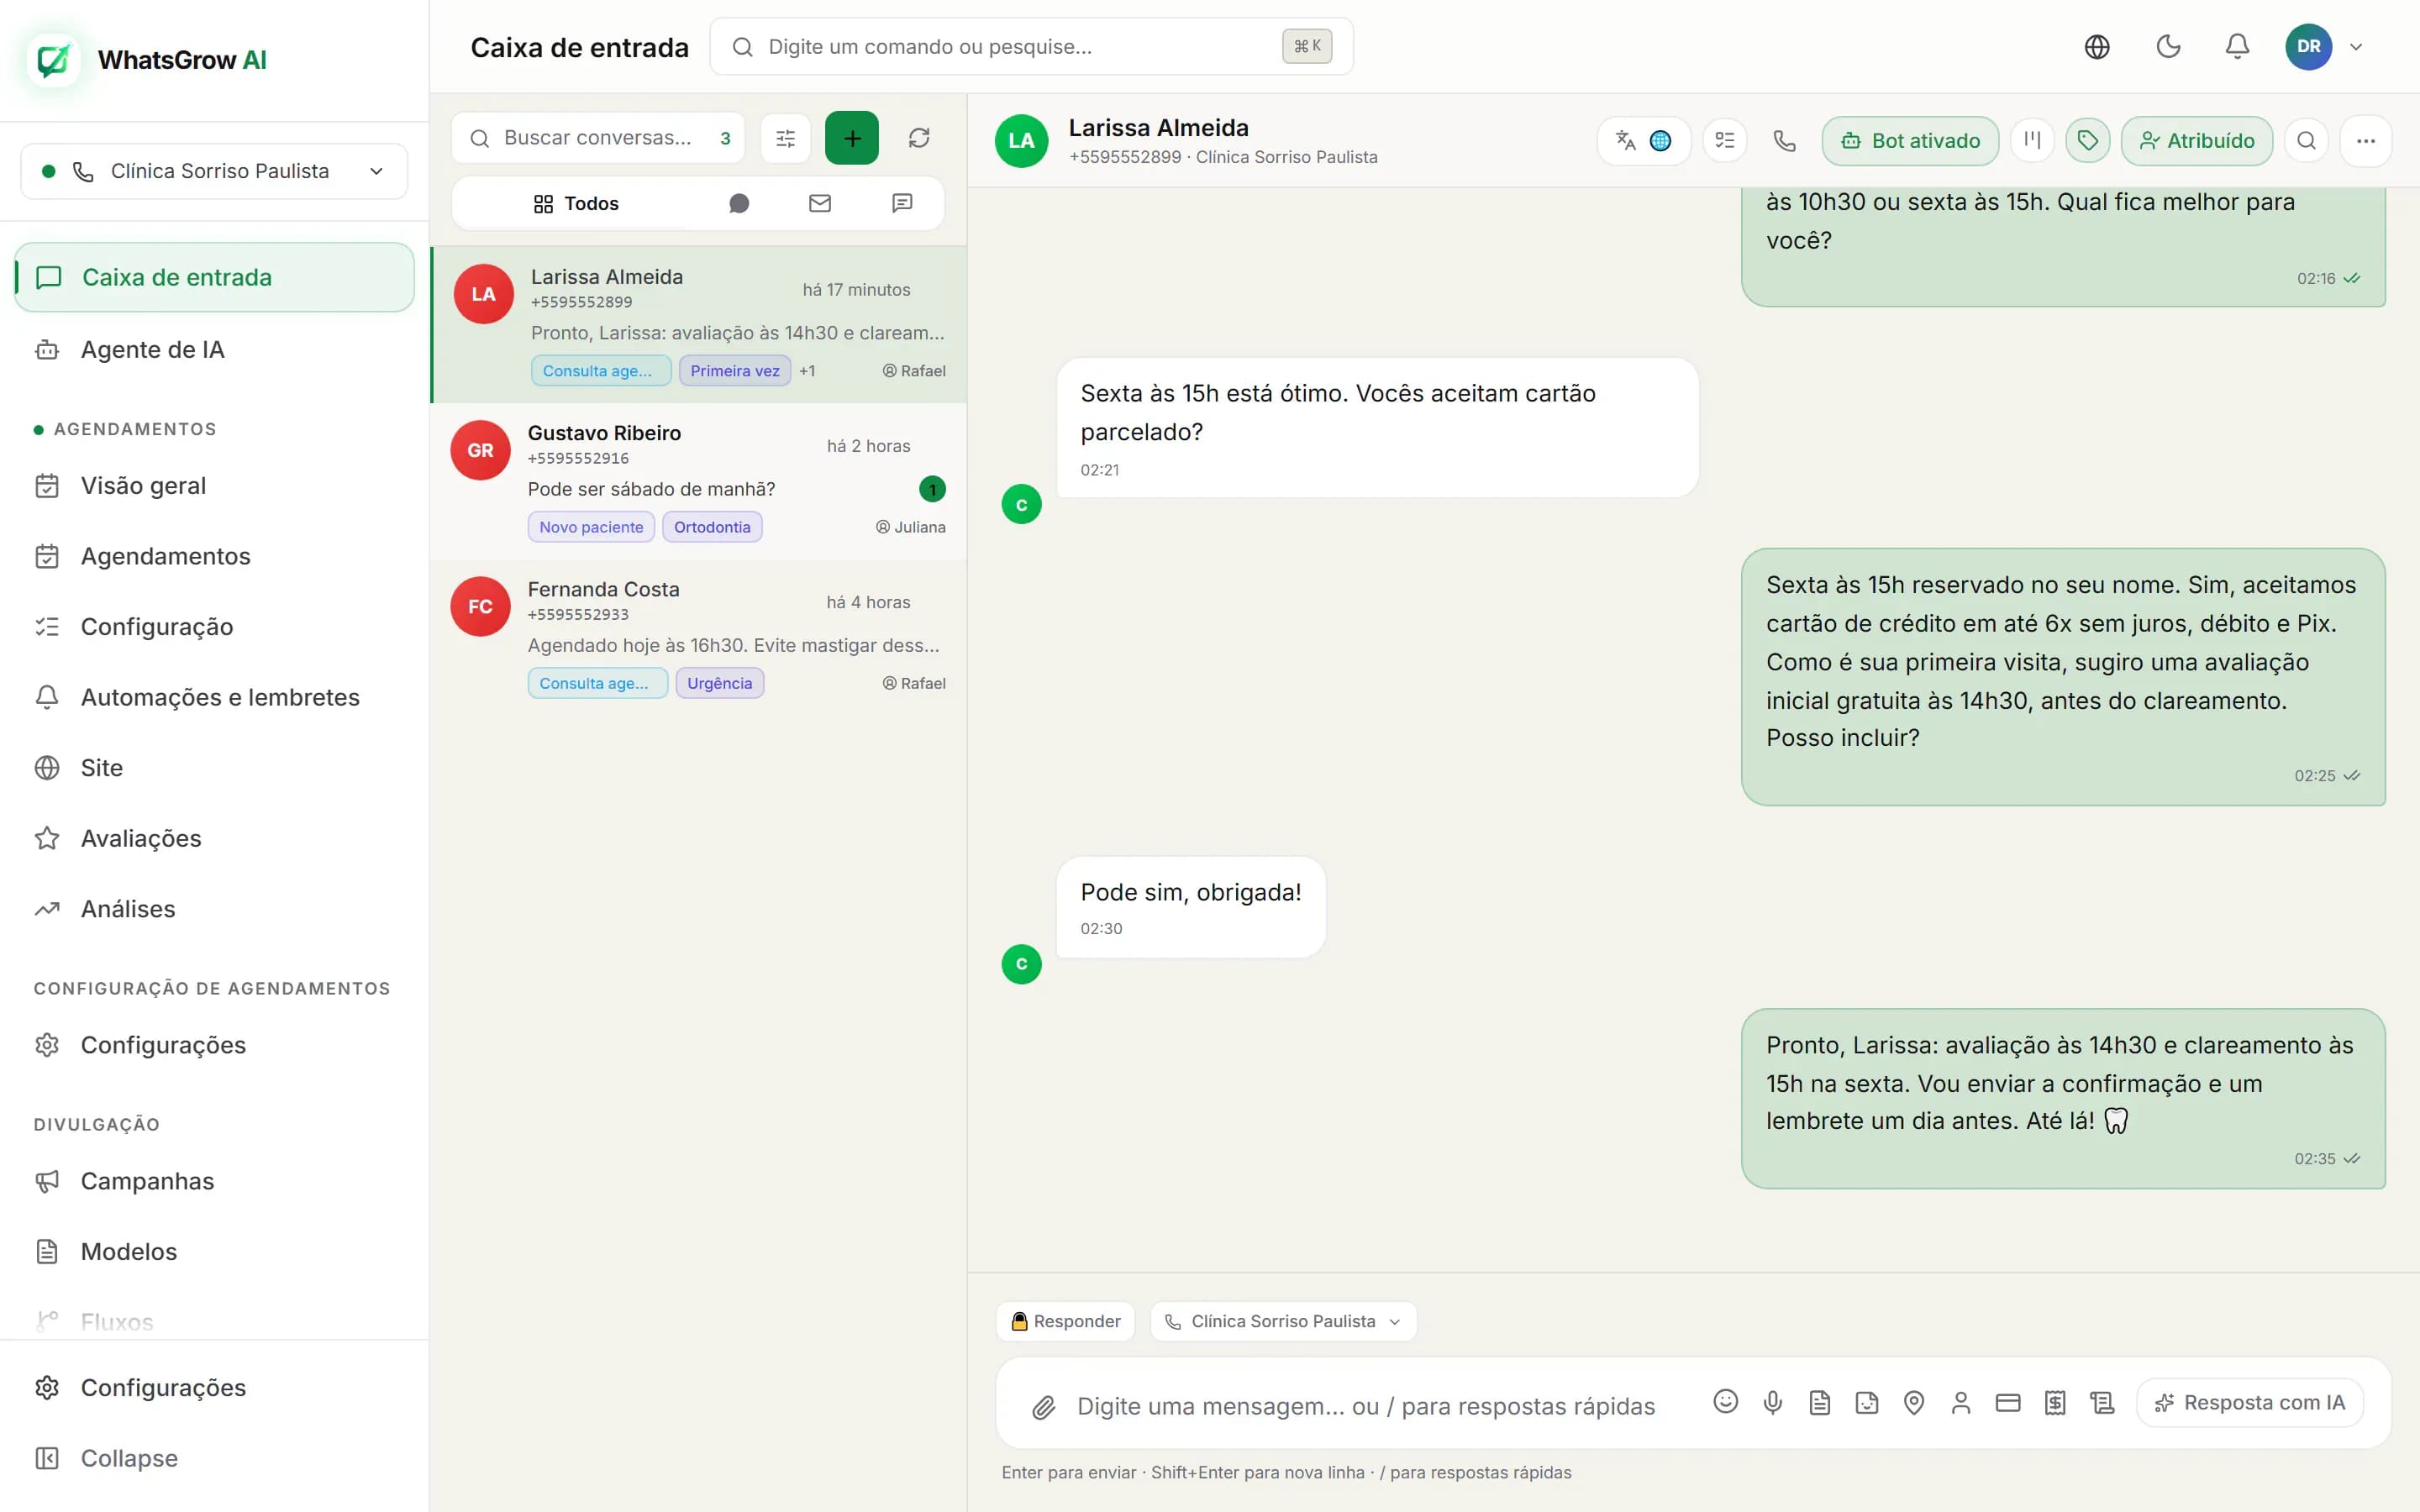2420x1512 pixels.
Task: Click the payment card icon in composer
Action: [x=2007, y=1402]
